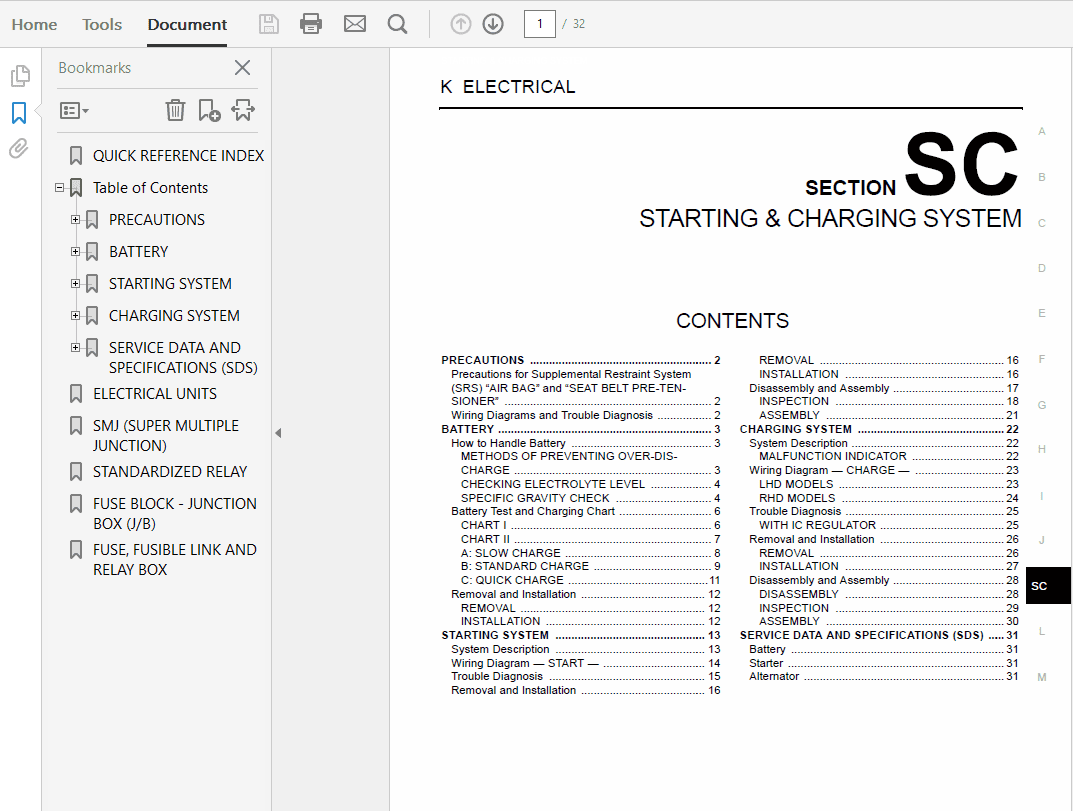
Task: Open the Print dialog
Action: pos(311,23)
